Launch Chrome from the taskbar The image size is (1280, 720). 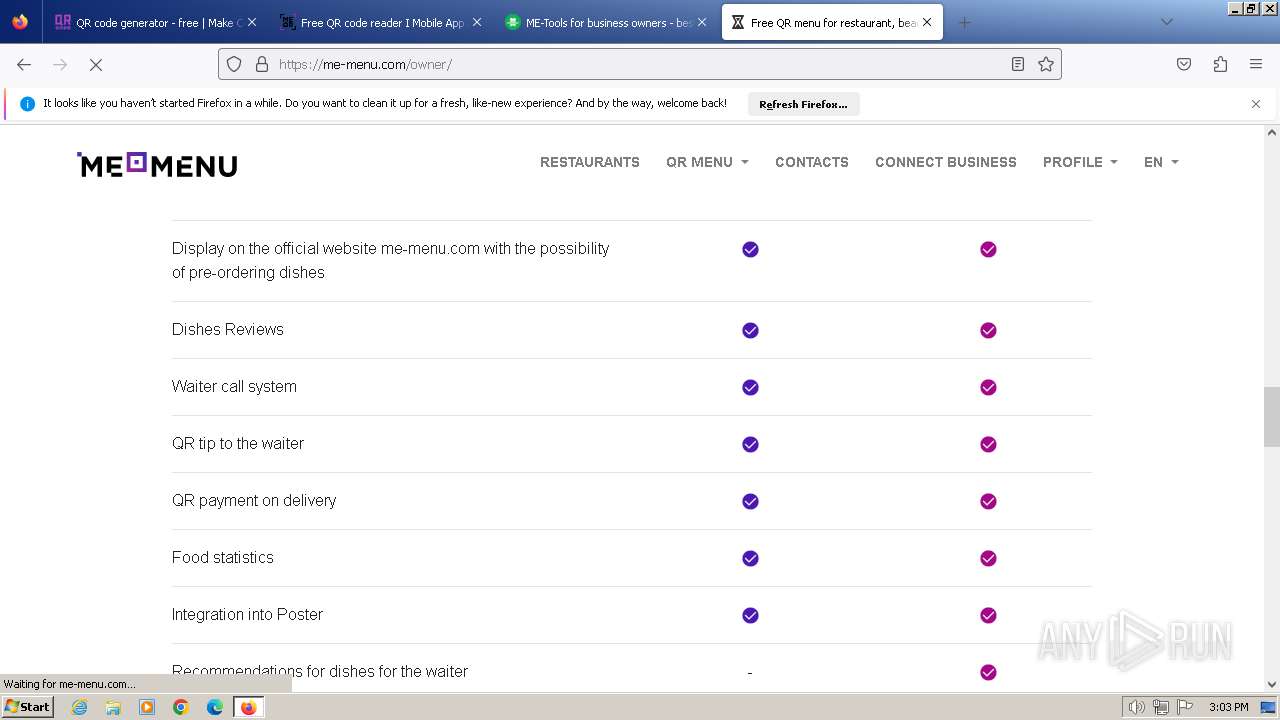pyautogui.click(x=181, y=707)
